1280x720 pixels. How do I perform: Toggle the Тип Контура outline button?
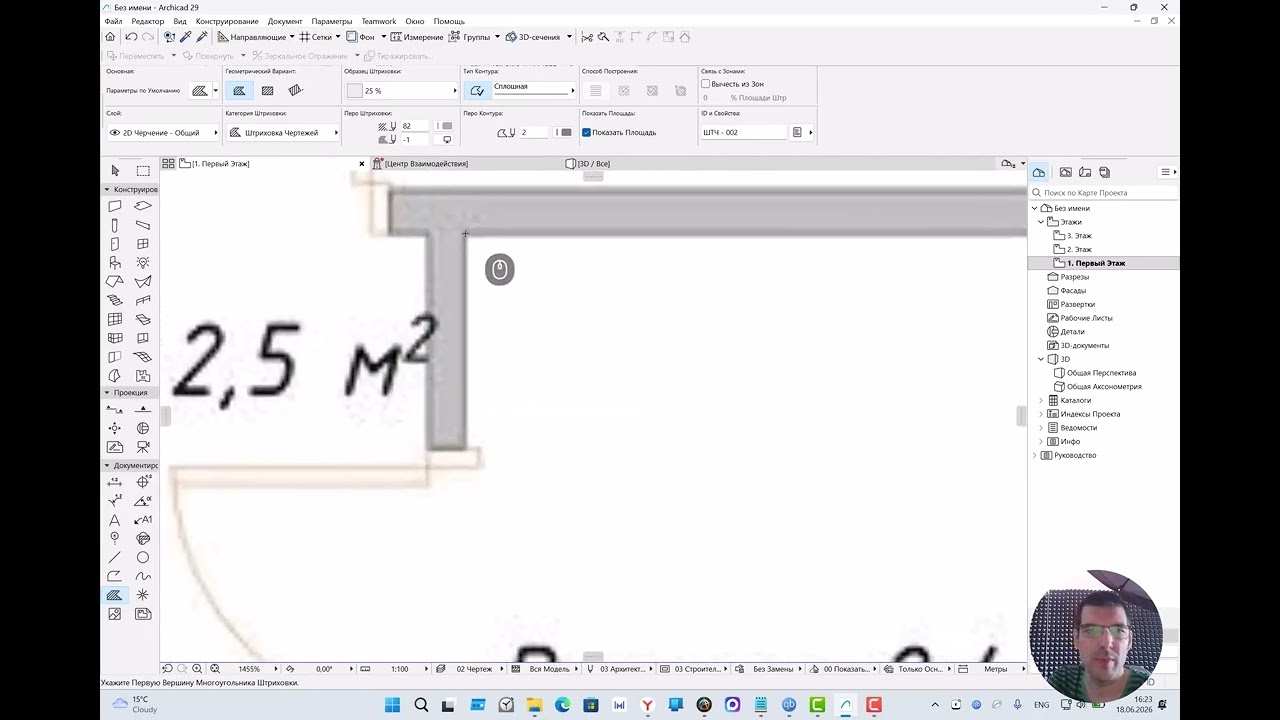477,91
